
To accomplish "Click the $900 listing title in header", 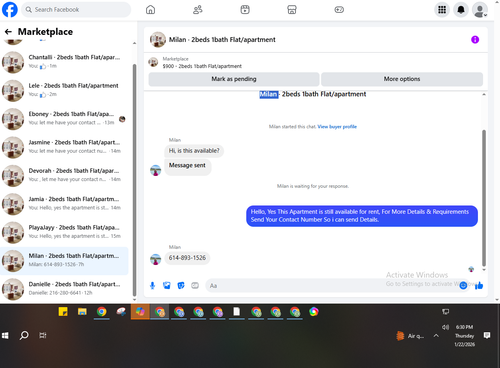I will (202, 66).
